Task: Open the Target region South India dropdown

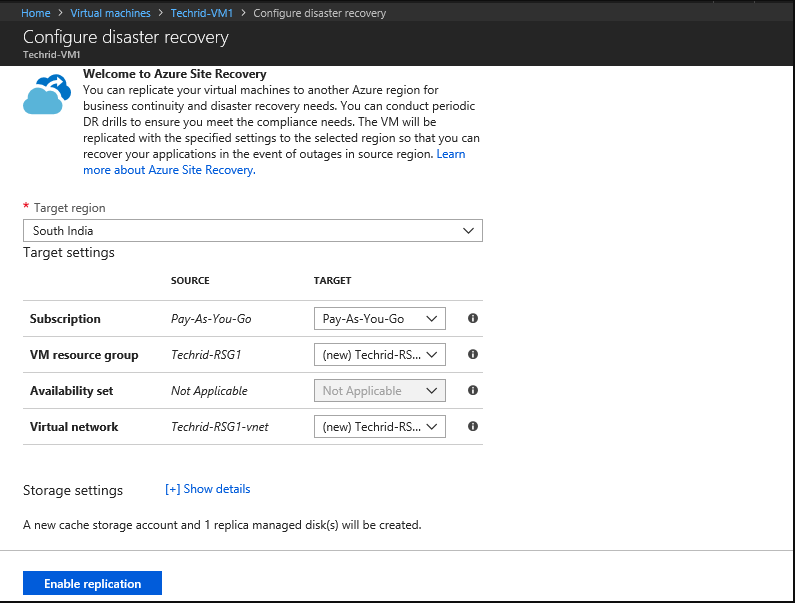Action: [252, 231]
